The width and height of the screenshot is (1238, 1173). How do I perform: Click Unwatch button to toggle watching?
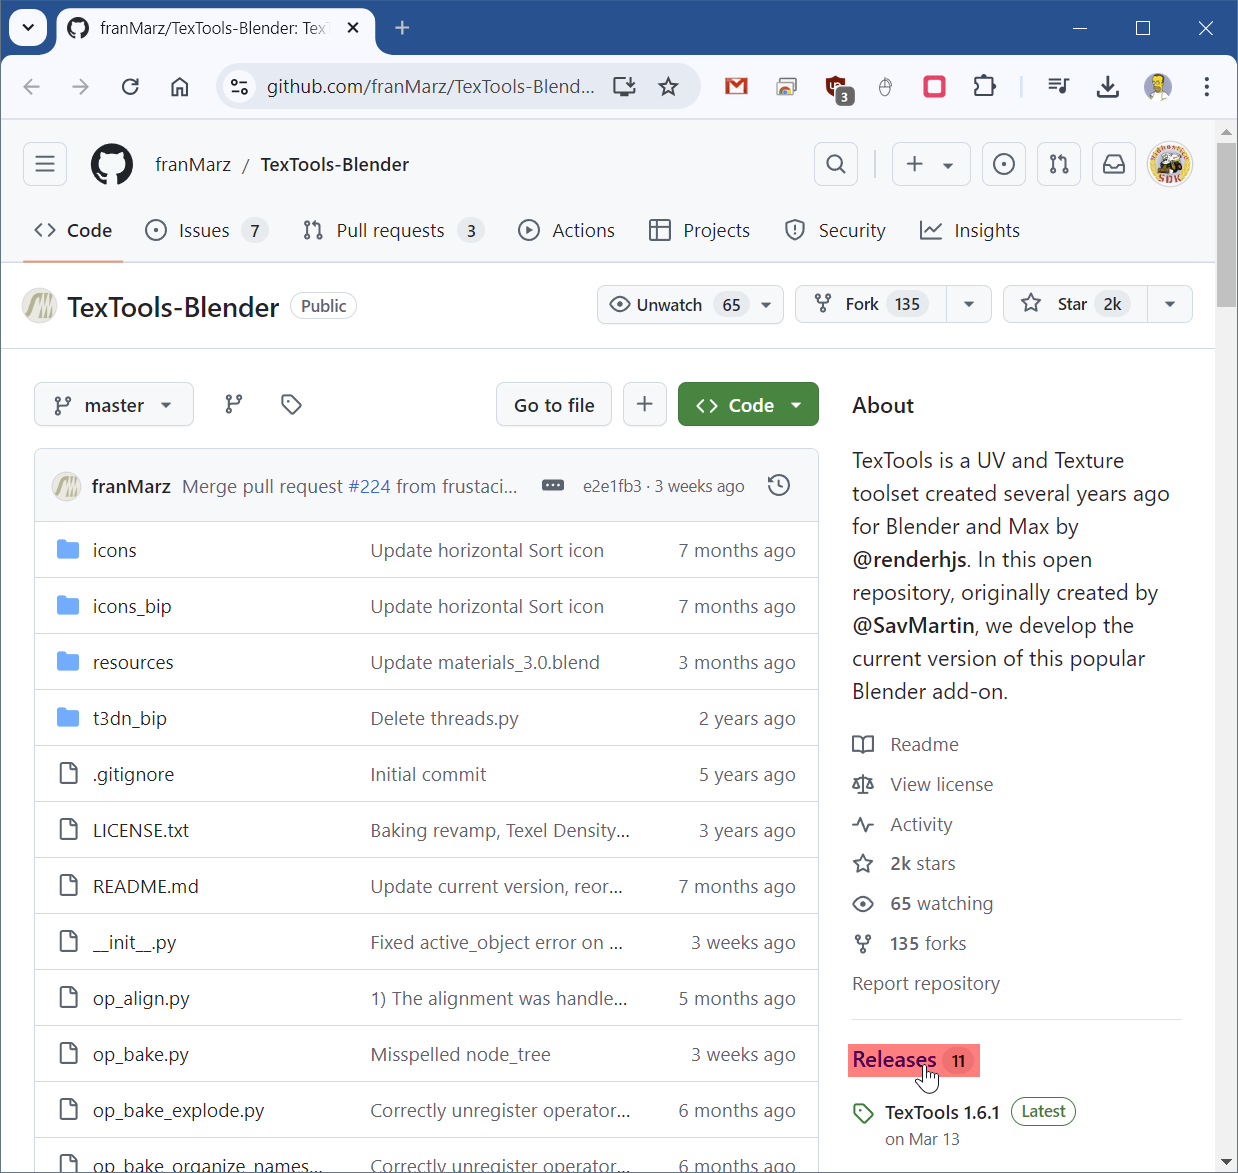click(x=675, y=304)
